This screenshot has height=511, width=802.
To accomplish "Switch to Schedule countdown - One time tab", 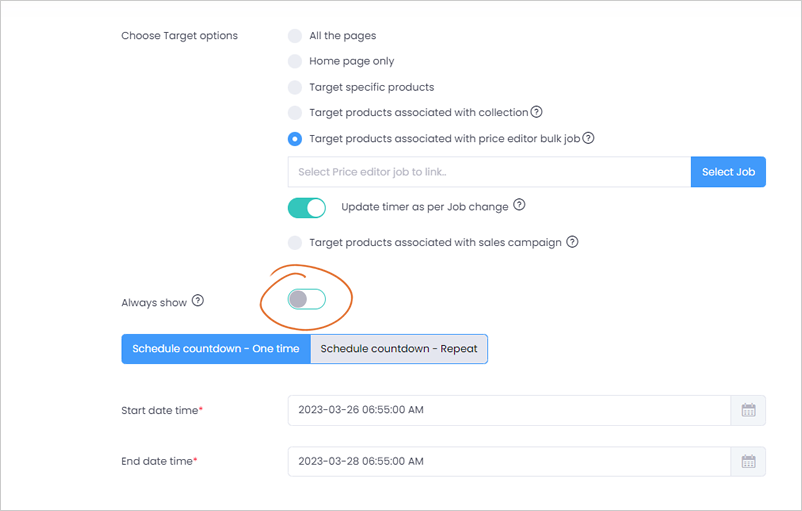I will tap(216, 349).
